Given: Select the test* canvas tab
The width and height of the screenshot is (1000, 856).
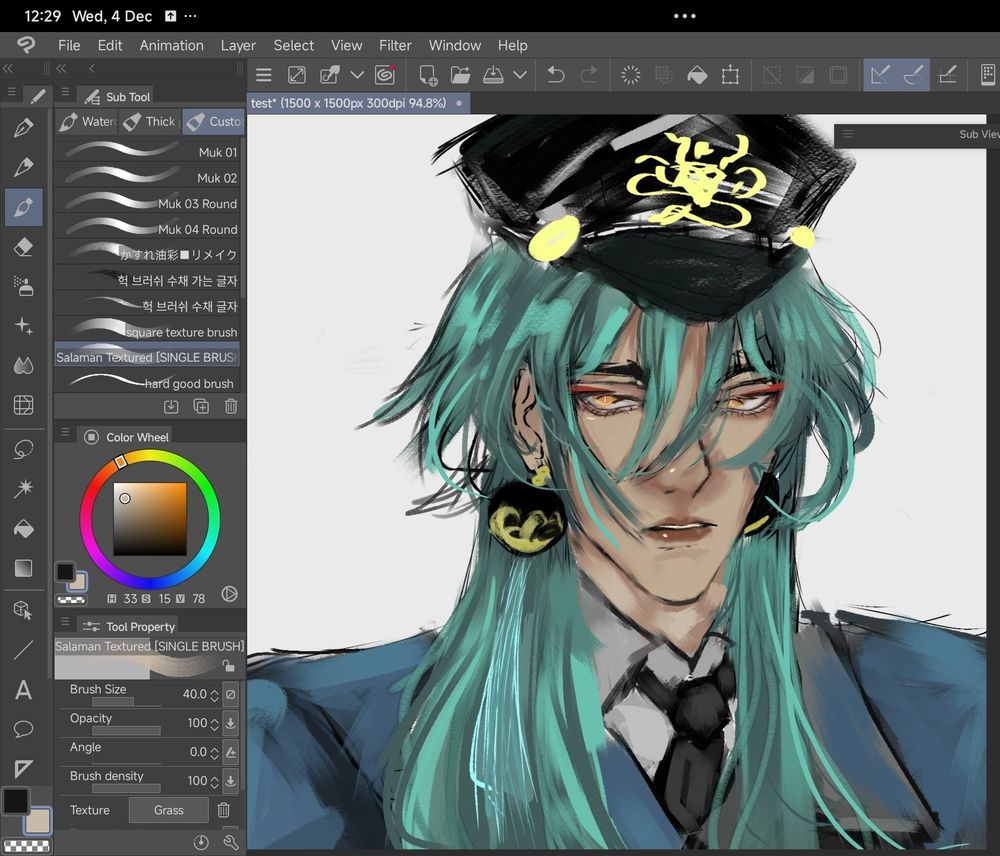Looking at the screenshot, I should tap(358, 103).
